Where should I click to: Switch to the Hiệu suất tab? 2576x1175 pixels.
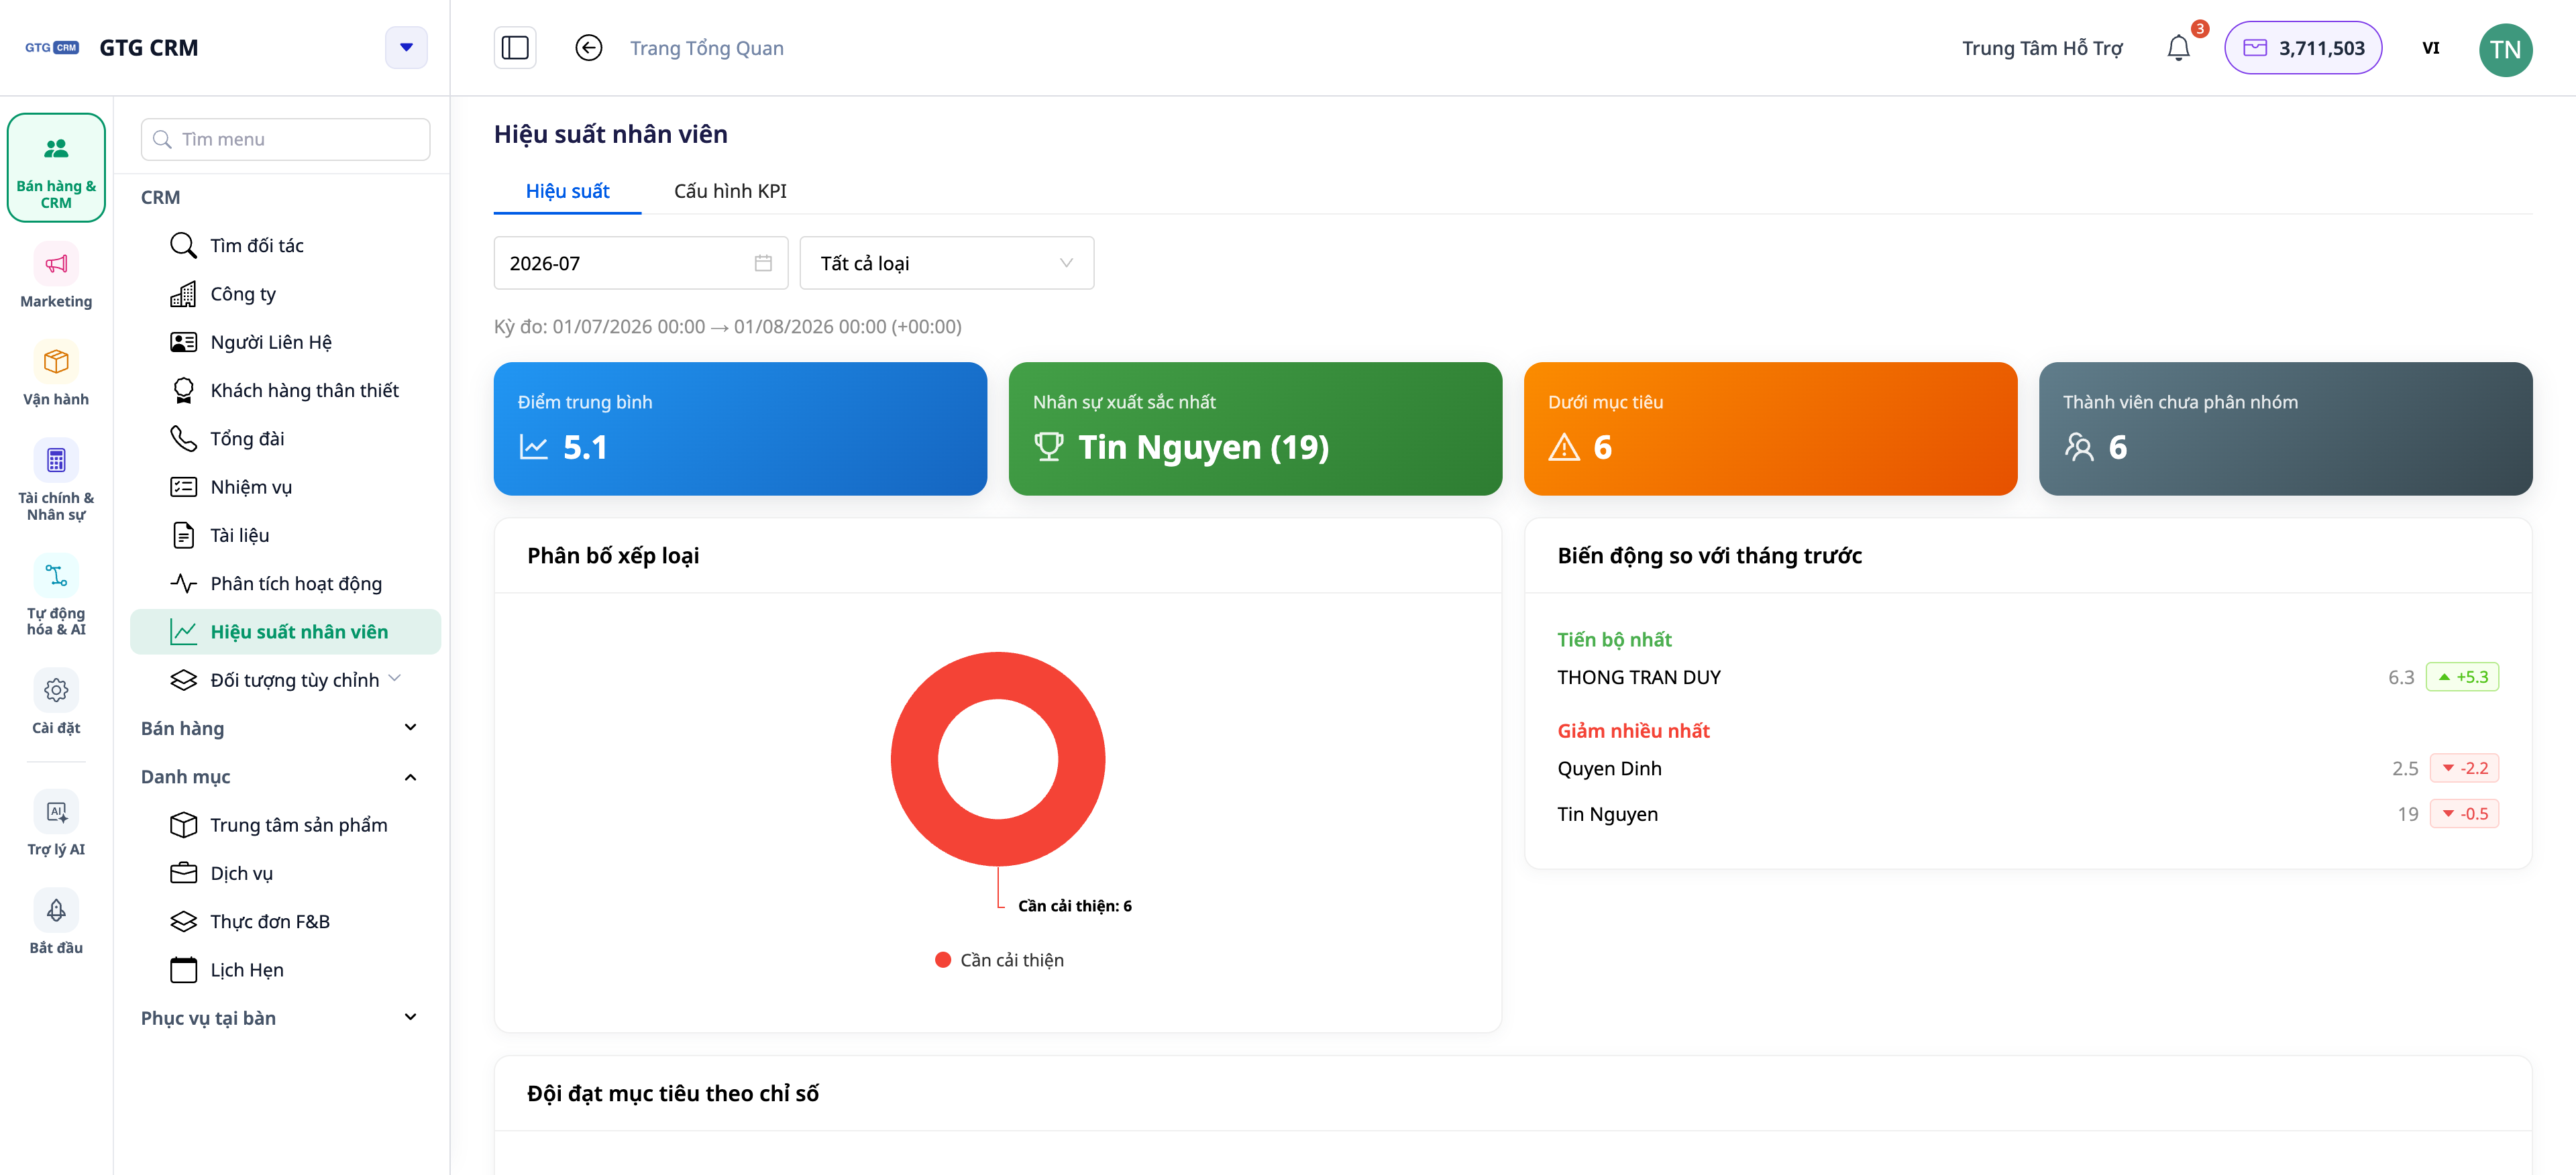pos(567,191)
